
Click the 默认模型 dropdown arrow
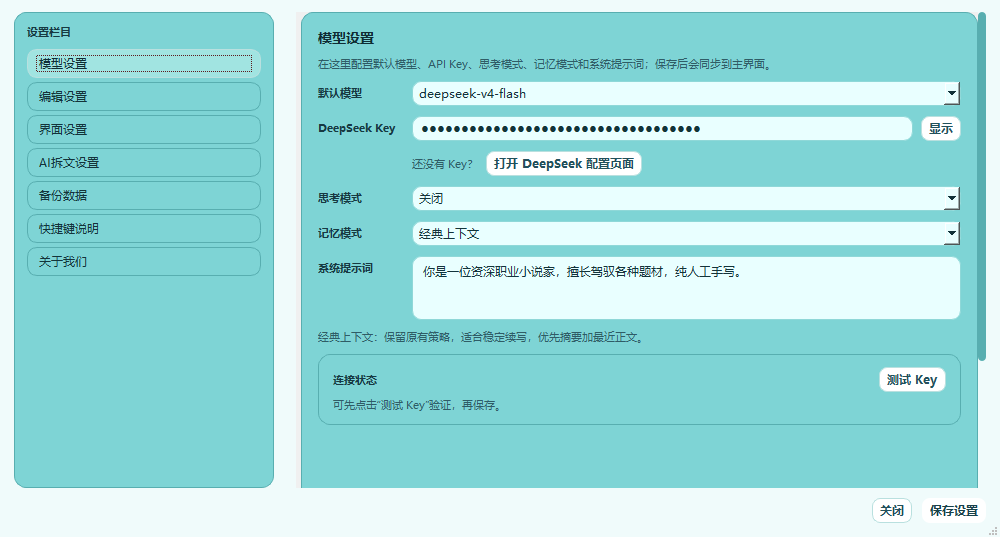click(952, 94)
